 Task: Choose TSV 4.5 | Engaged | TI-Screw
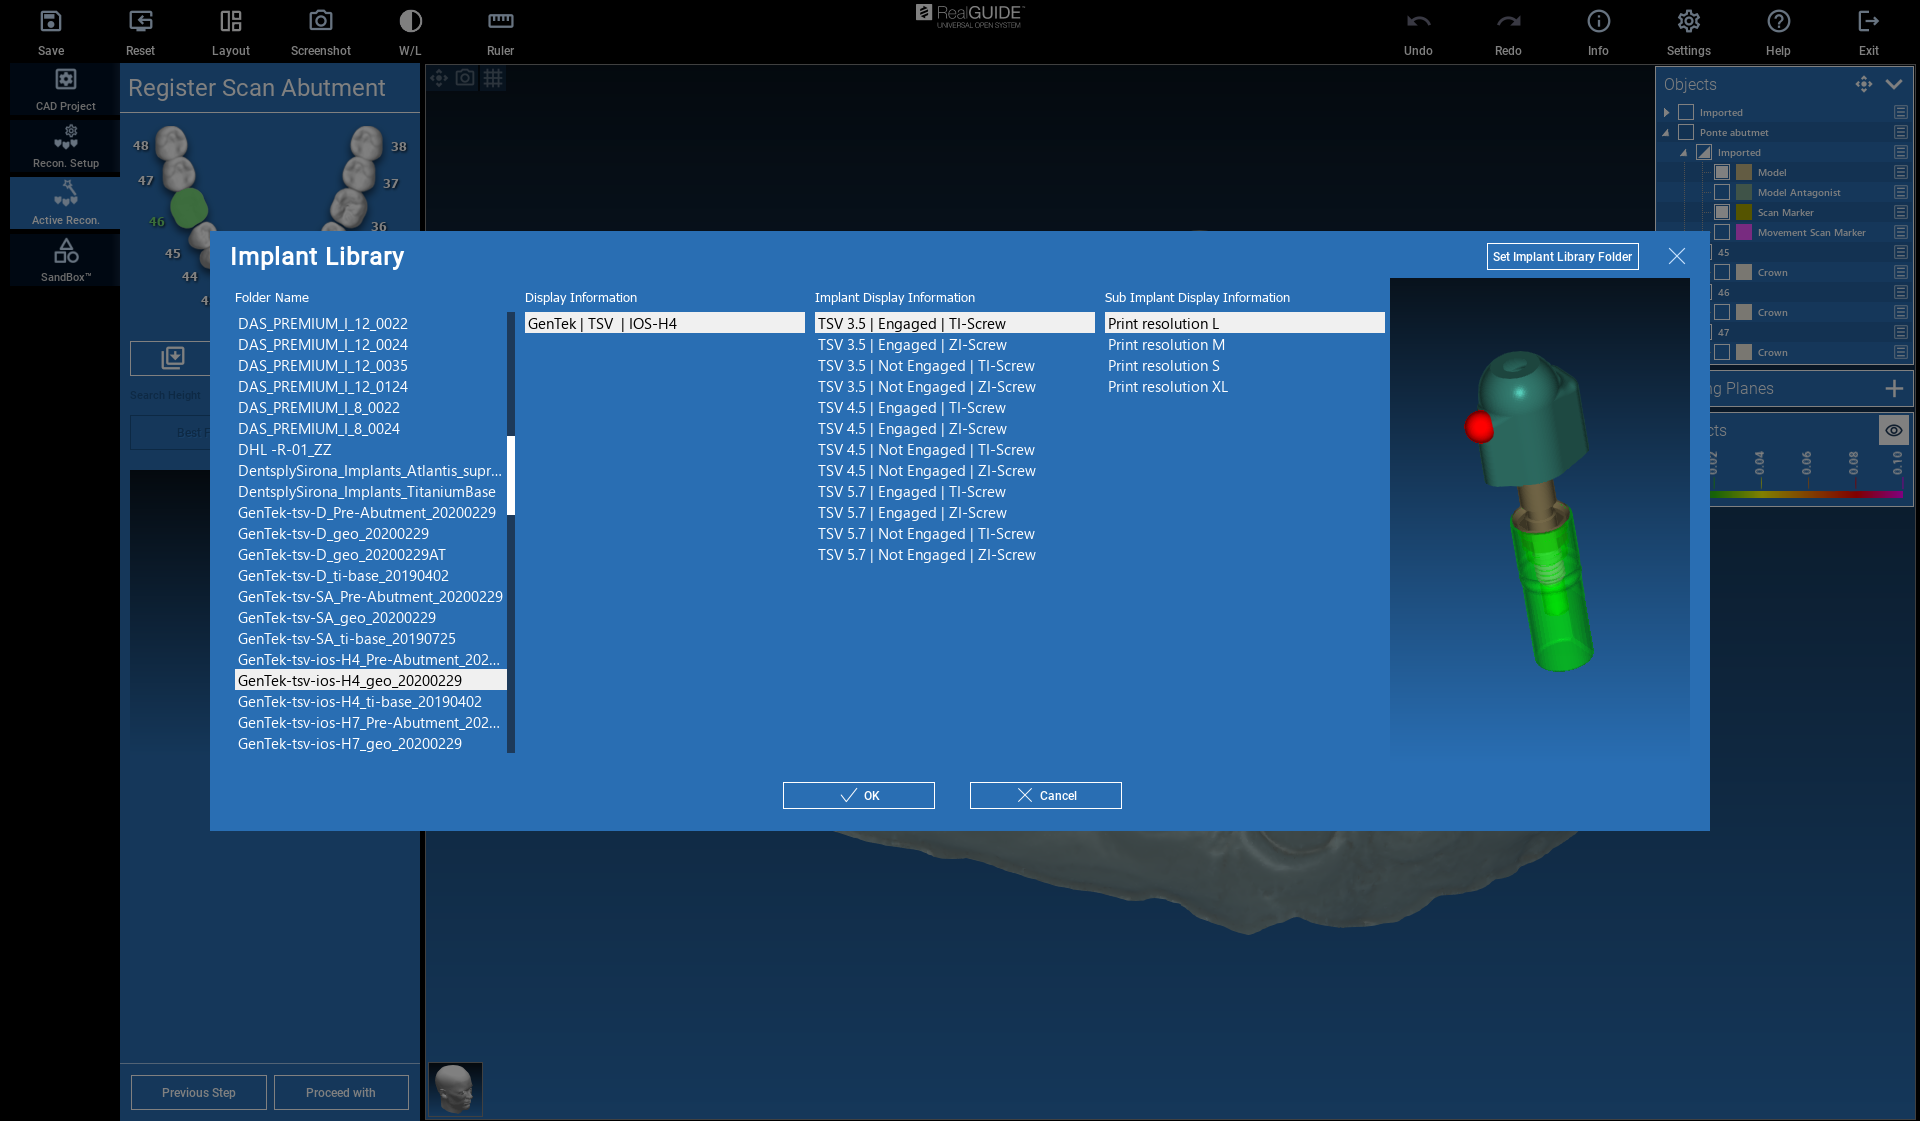coord(911,408)
